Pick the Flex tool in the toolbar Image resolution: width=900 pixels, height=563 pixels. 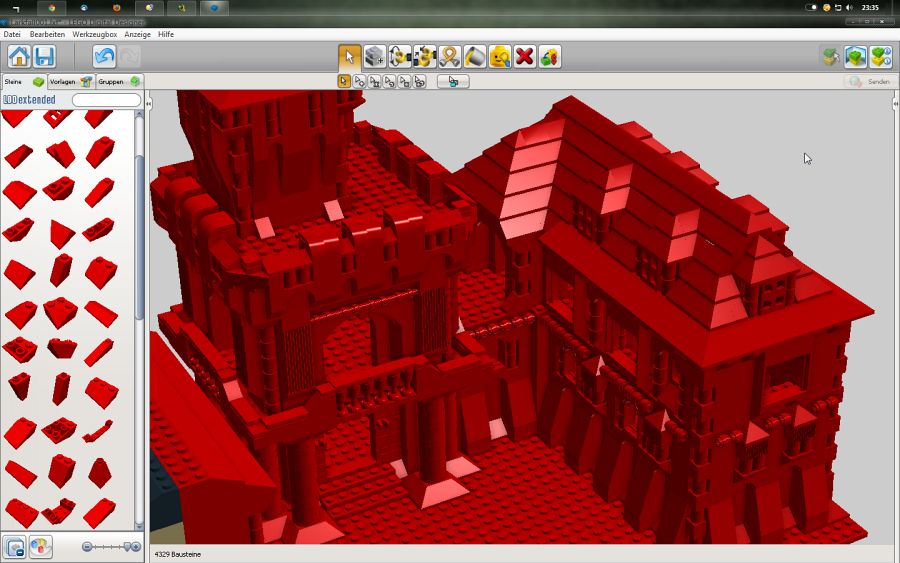(x=450, y=56)
